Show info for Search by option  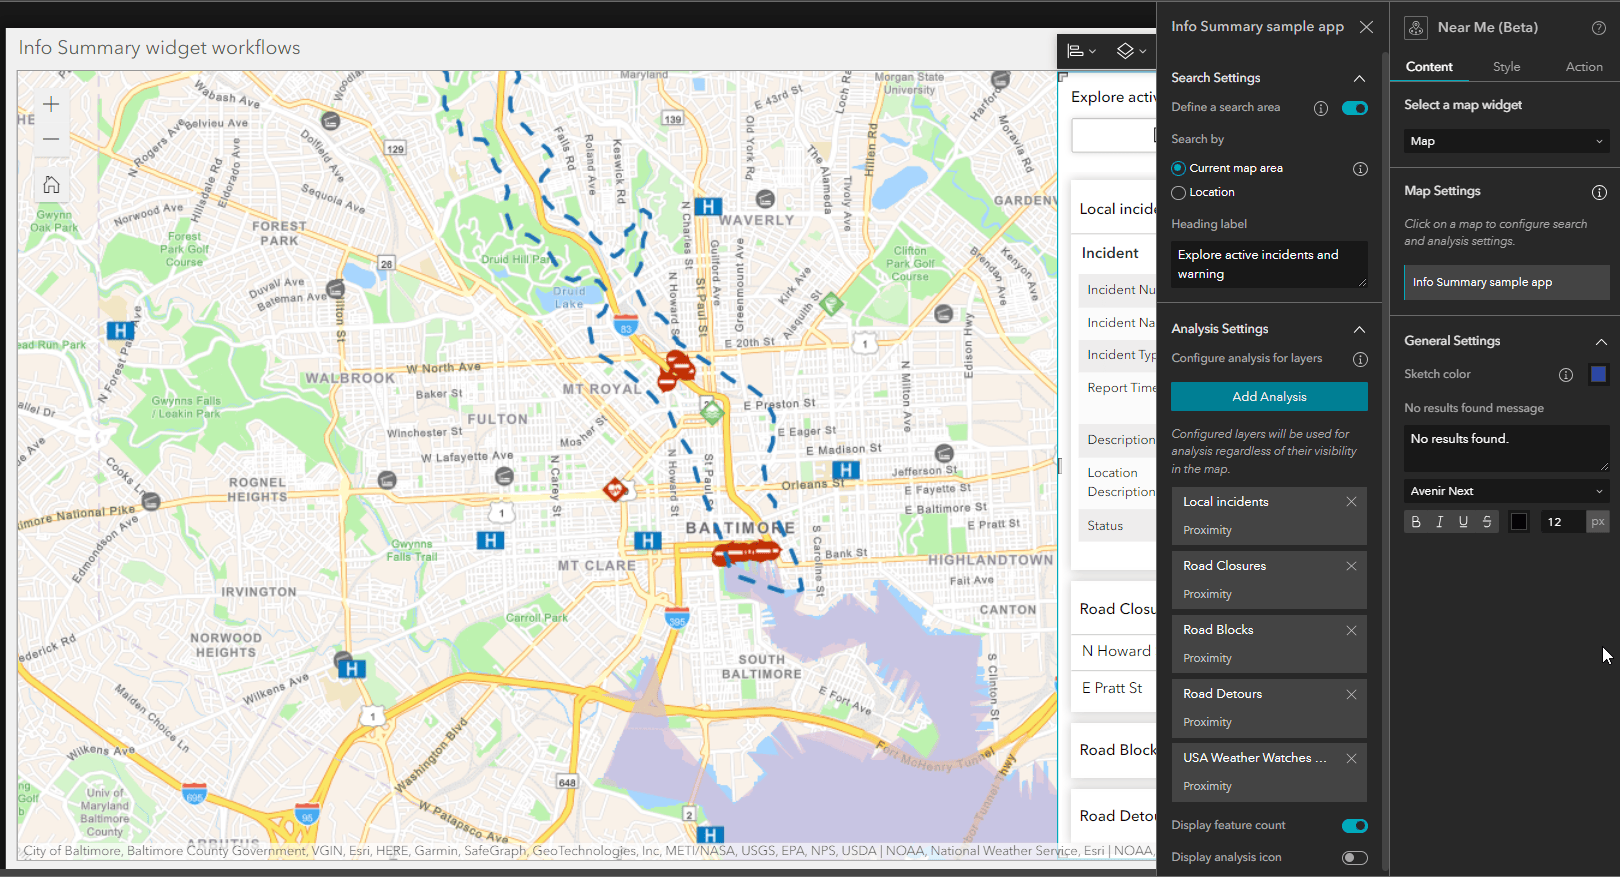(1360, 169)
